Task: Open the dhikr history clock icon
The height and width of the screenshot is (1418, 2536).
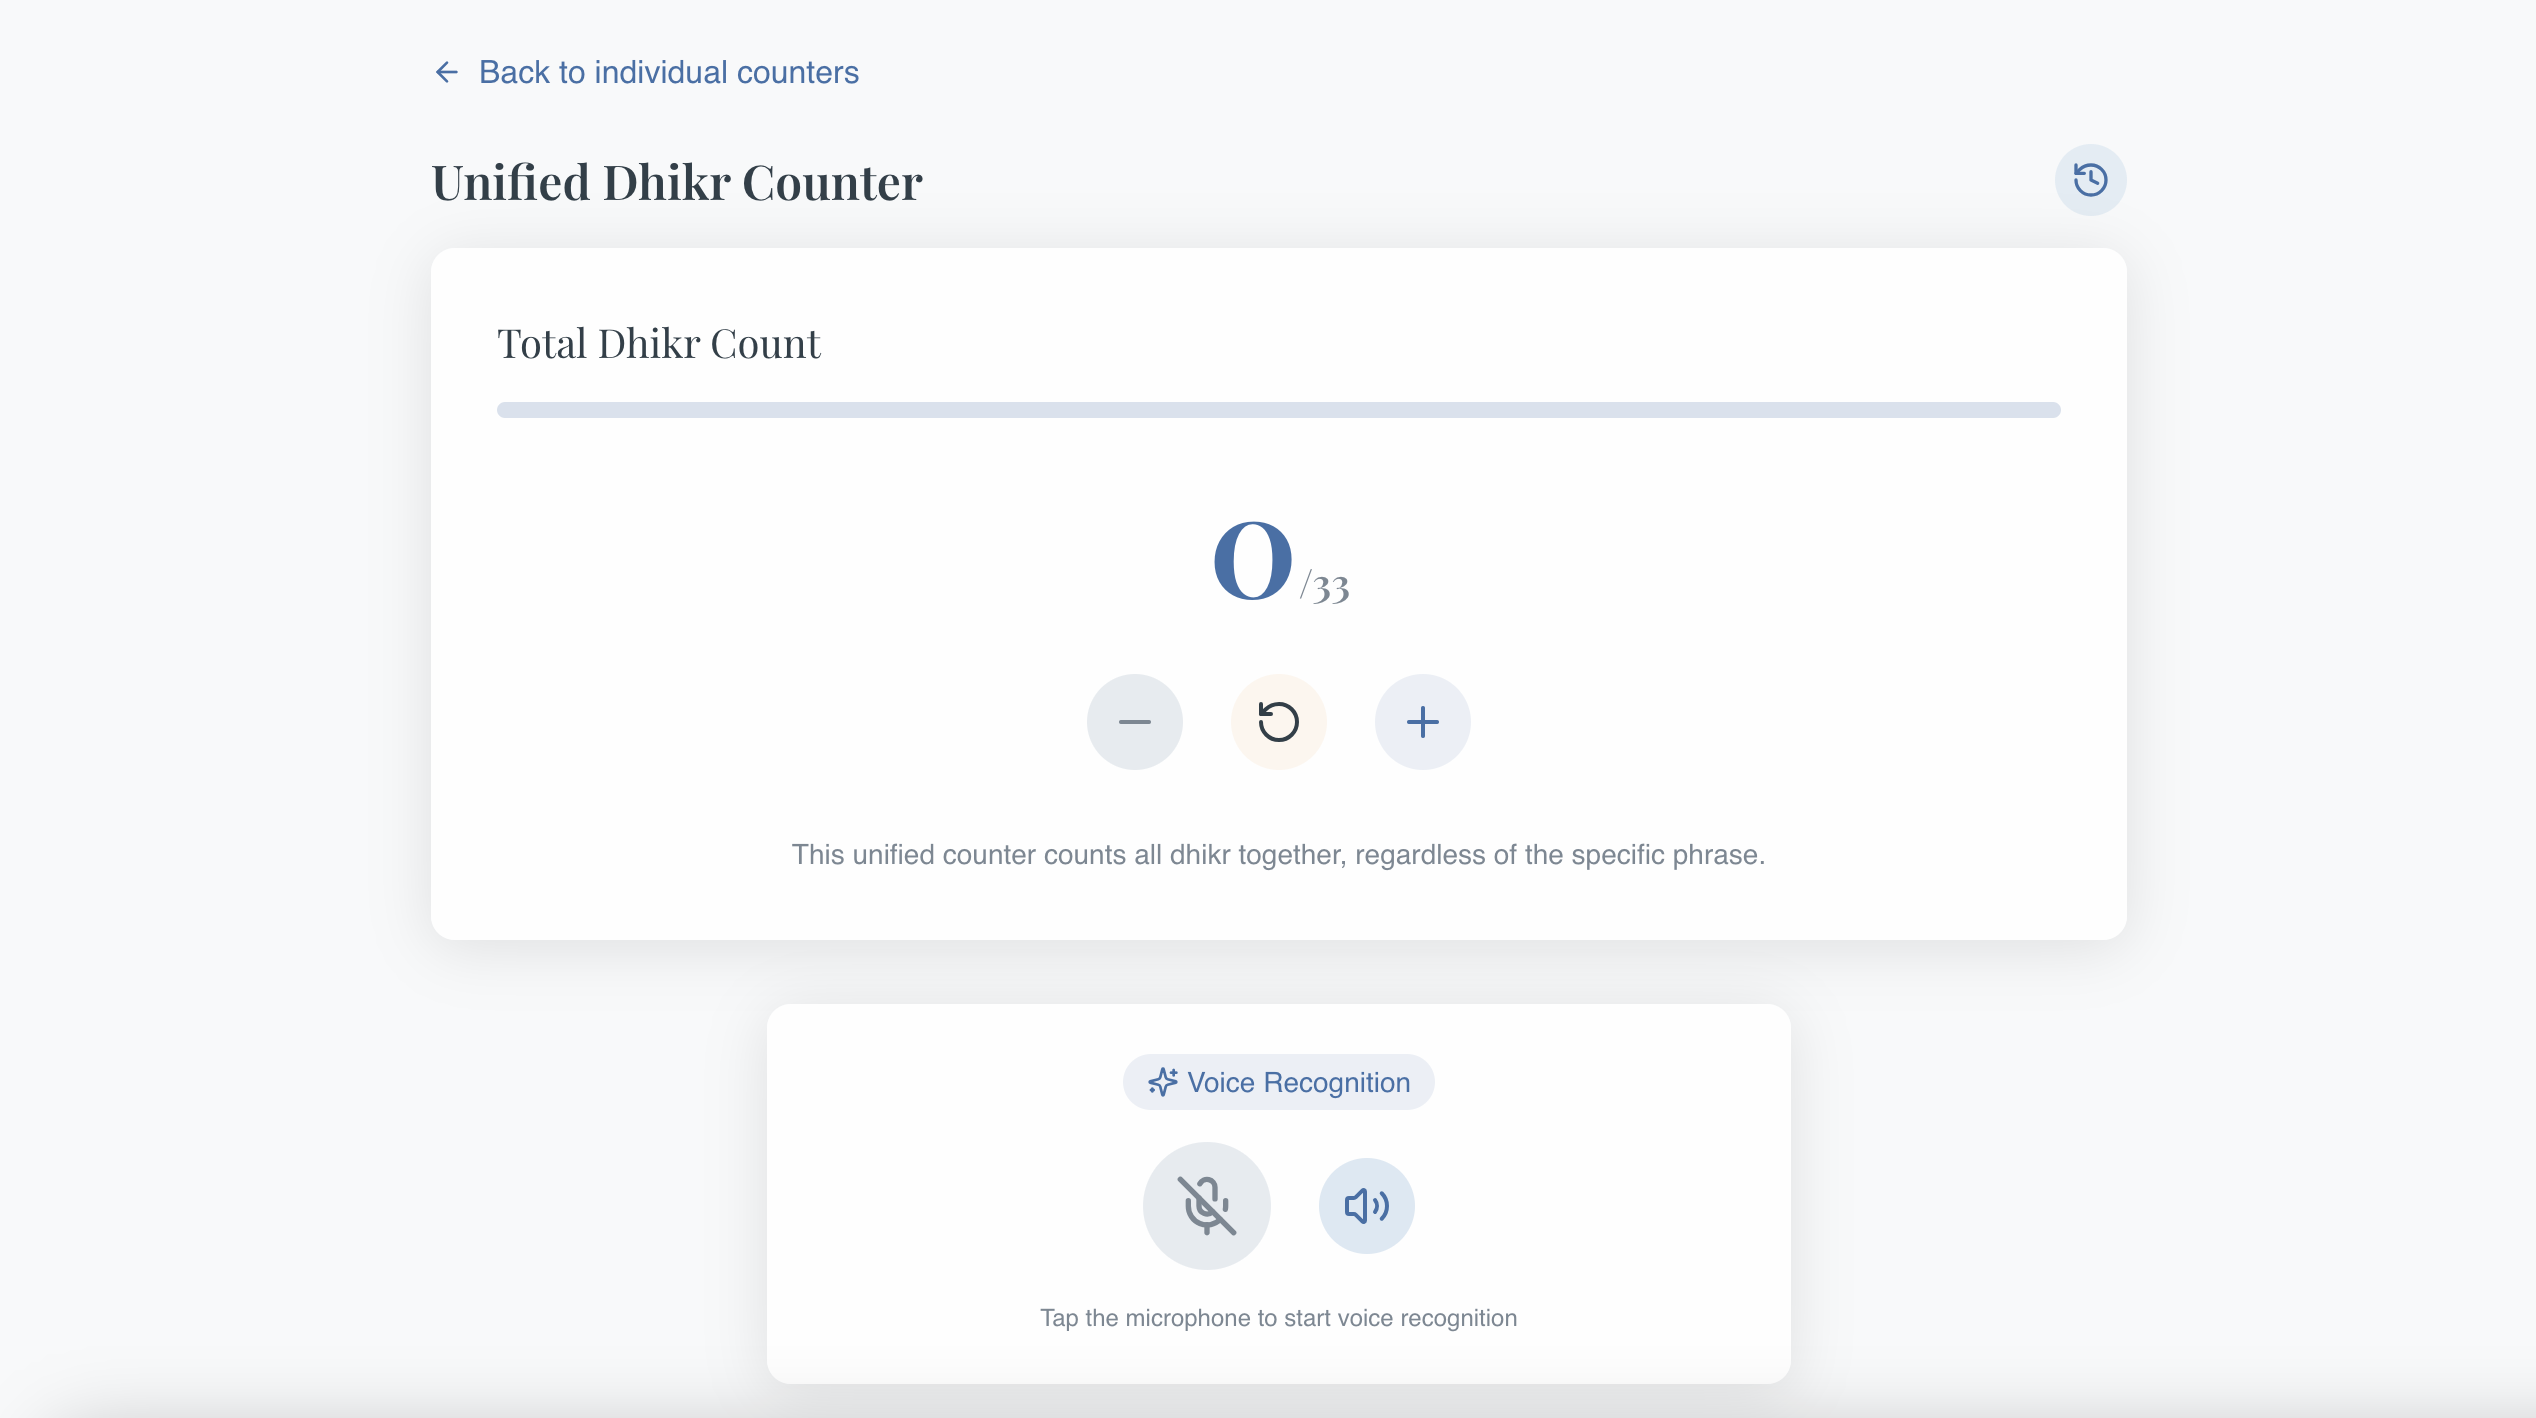Action: pyautogui.click(x=2090, y=180)
